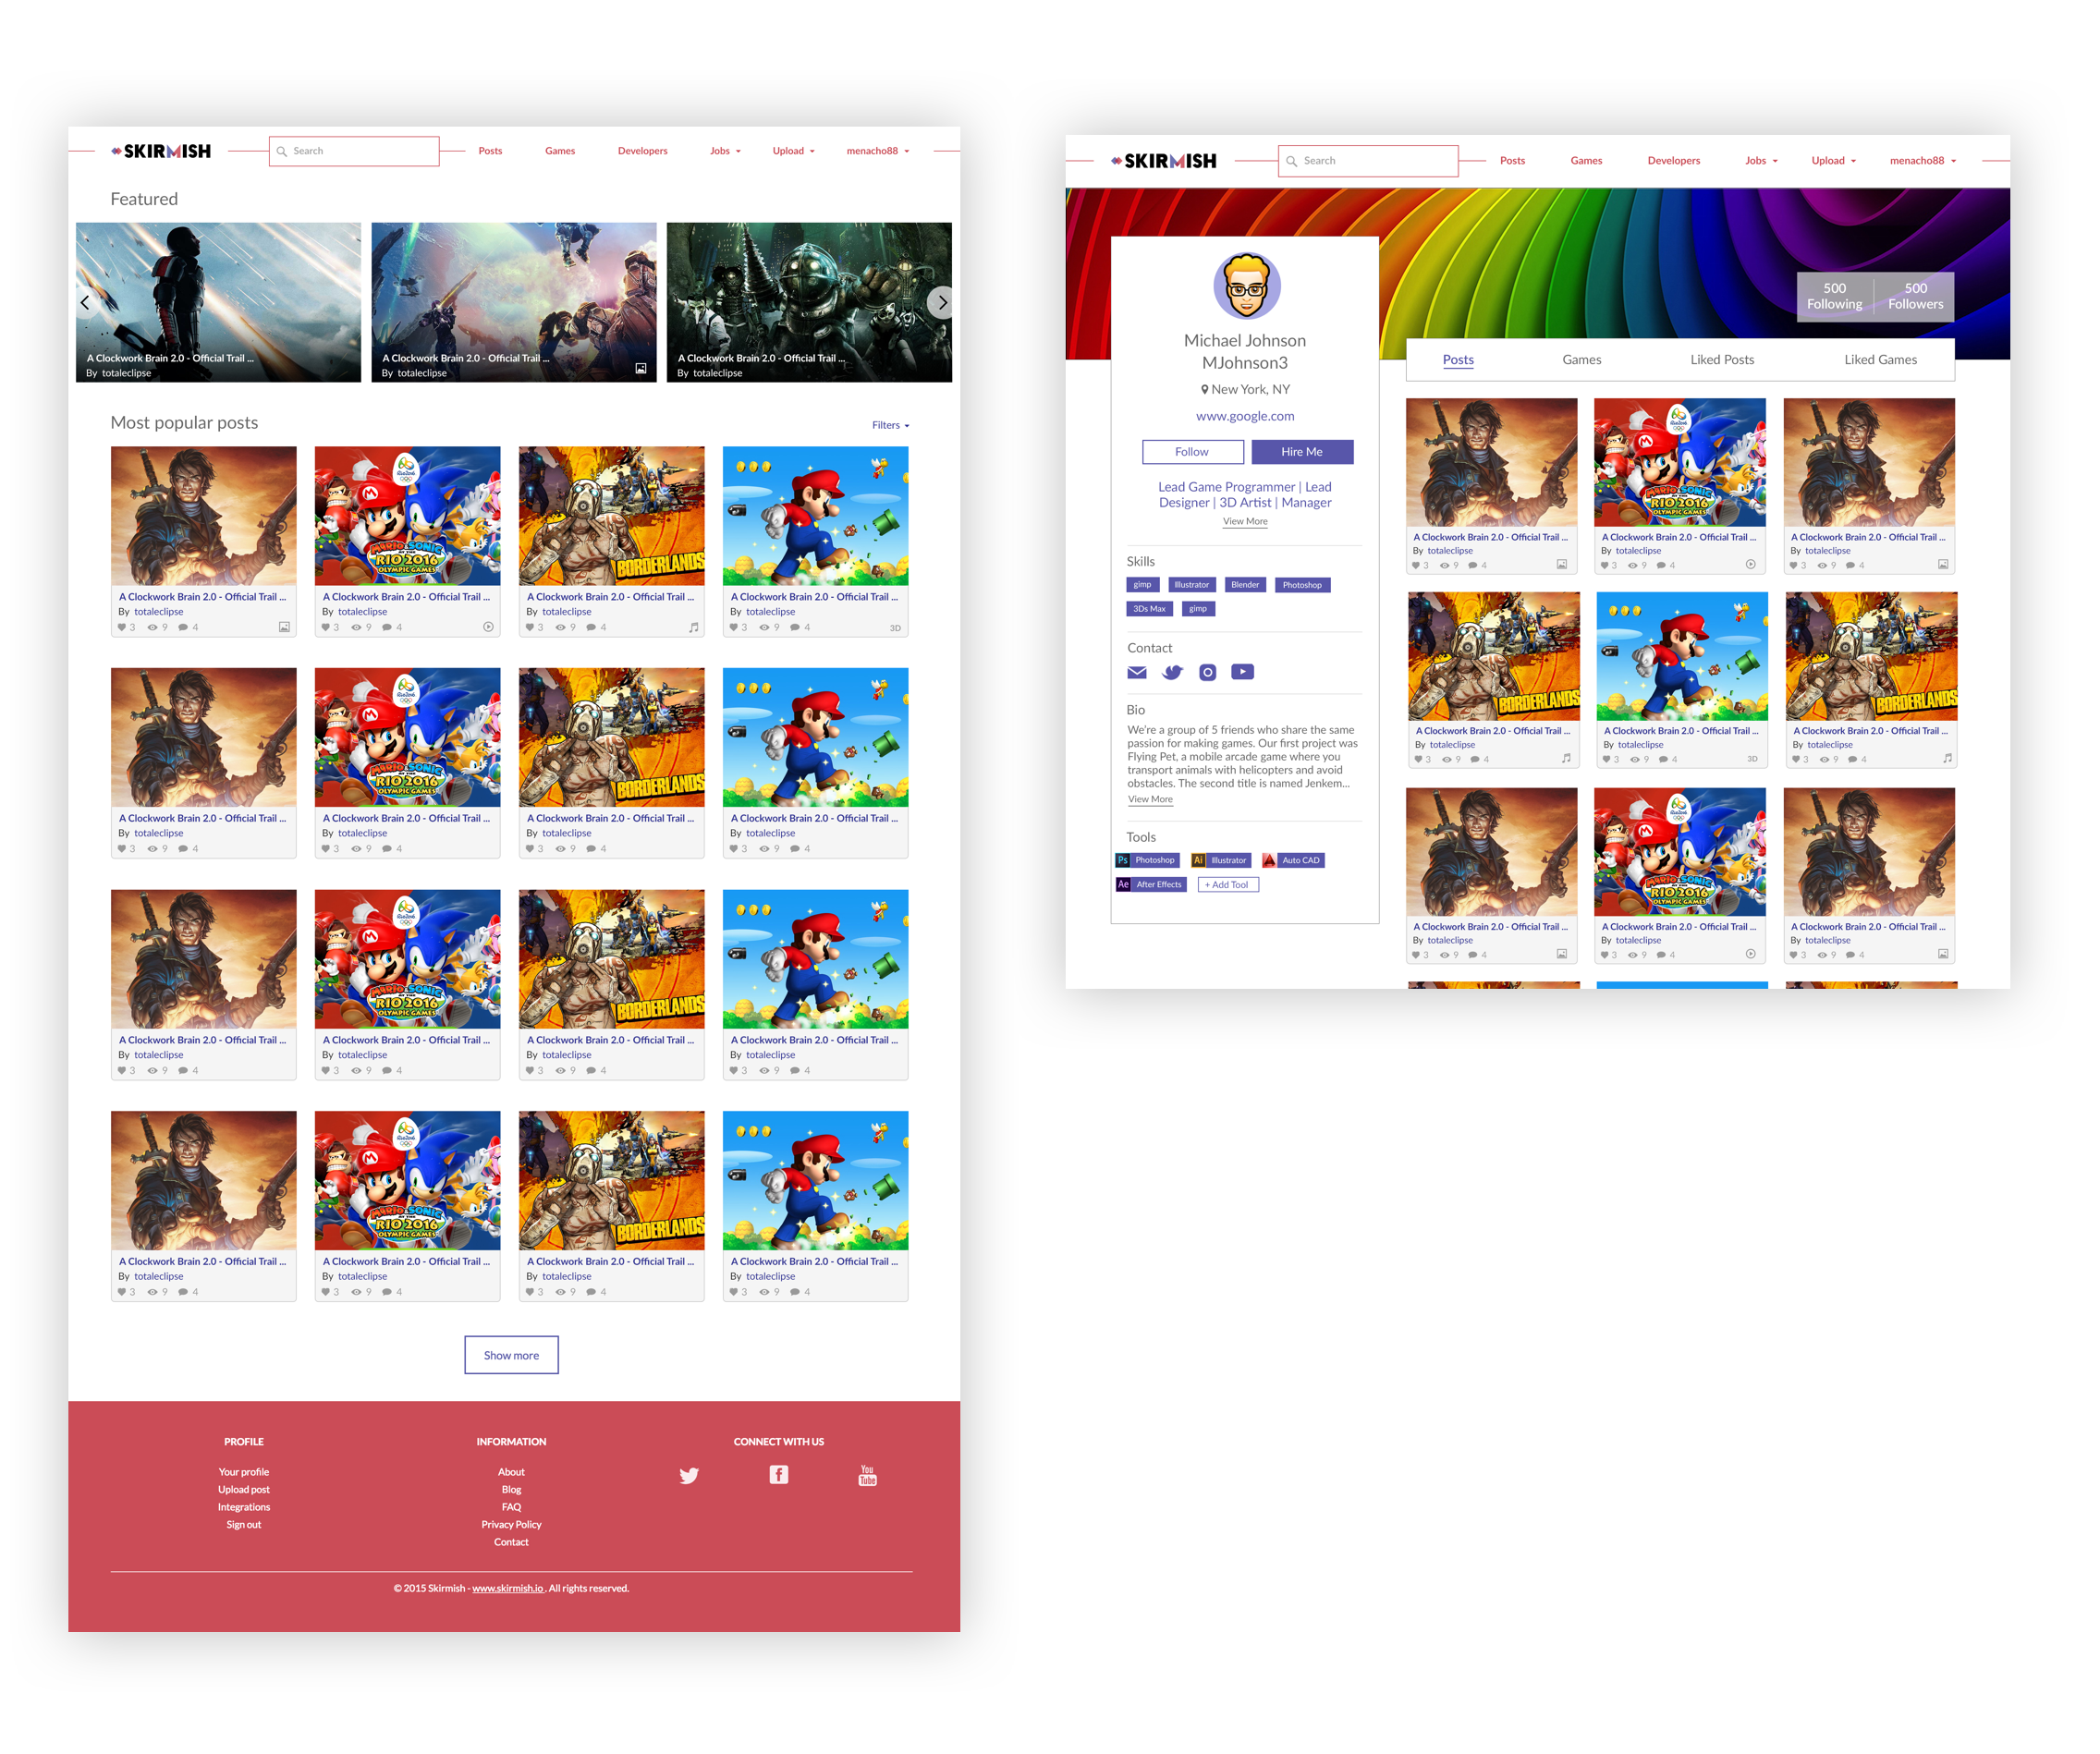
Task: Open the Twitter icon in the footer
Action: click(689, 1475)
